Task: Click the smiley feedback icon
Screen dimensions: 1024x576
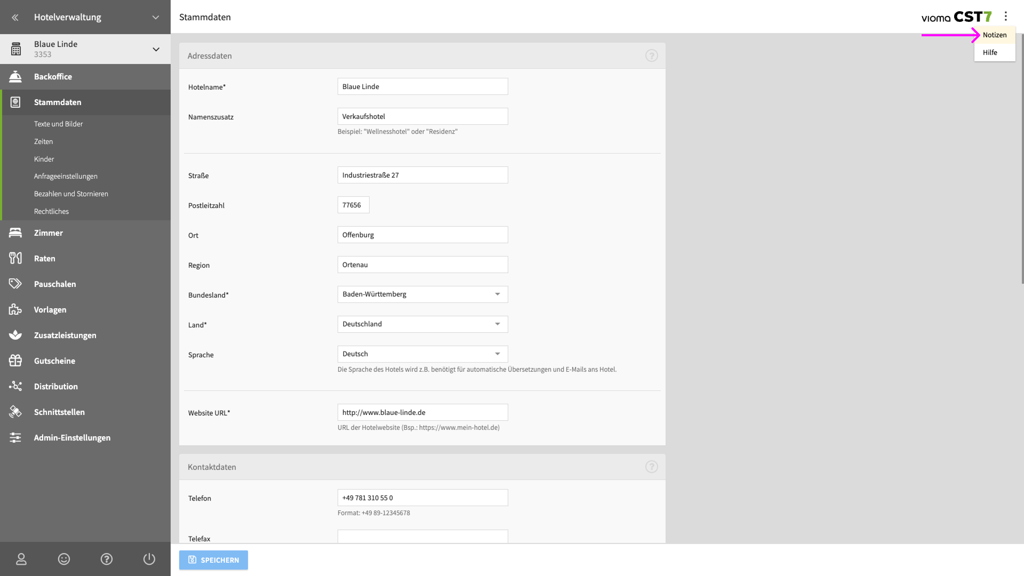Action: [x=64, y=559]
